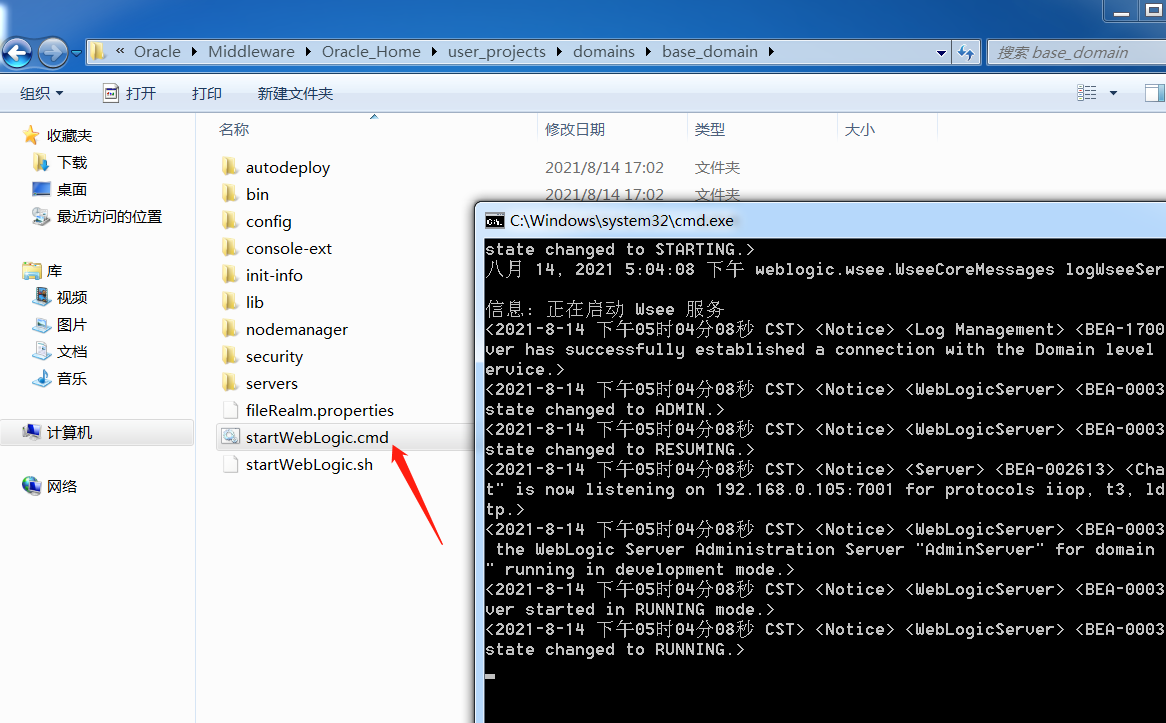Click the 打开 toolbar command
Viewport: 1166px width, 723px height.
pos(130,93)
